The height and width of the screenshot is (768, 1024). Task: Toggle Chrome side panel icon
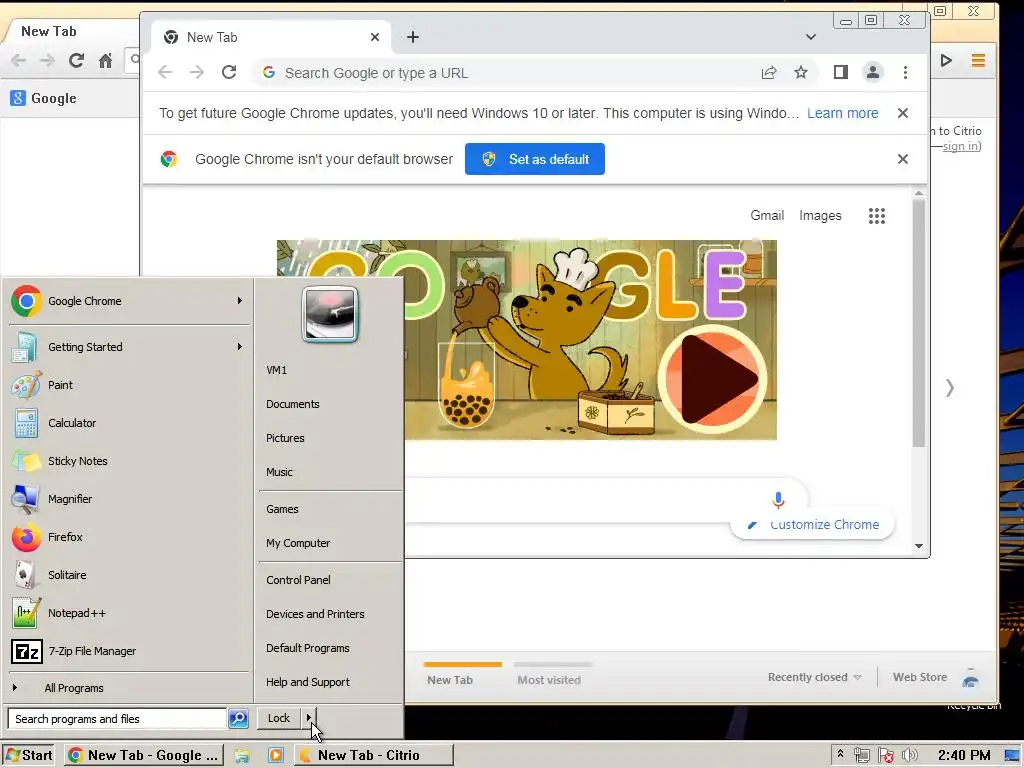[x=840, y=72]
